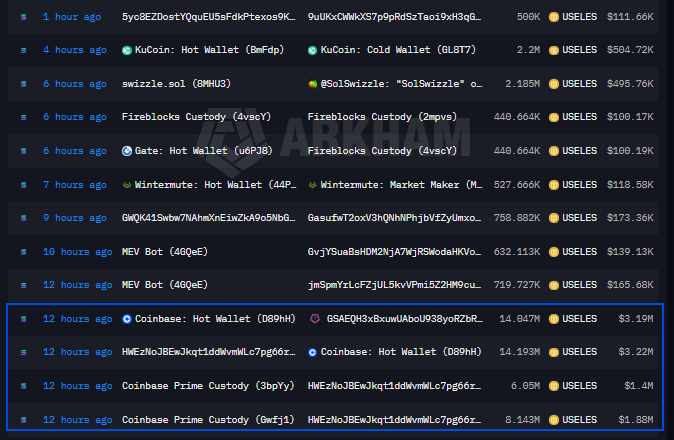The width and height of the screenshot is (674, 440).
Task: Click the purple tag icon beside GSAEQH3xBxuwUAboU938yoRZbR
Action: point(315,319)
